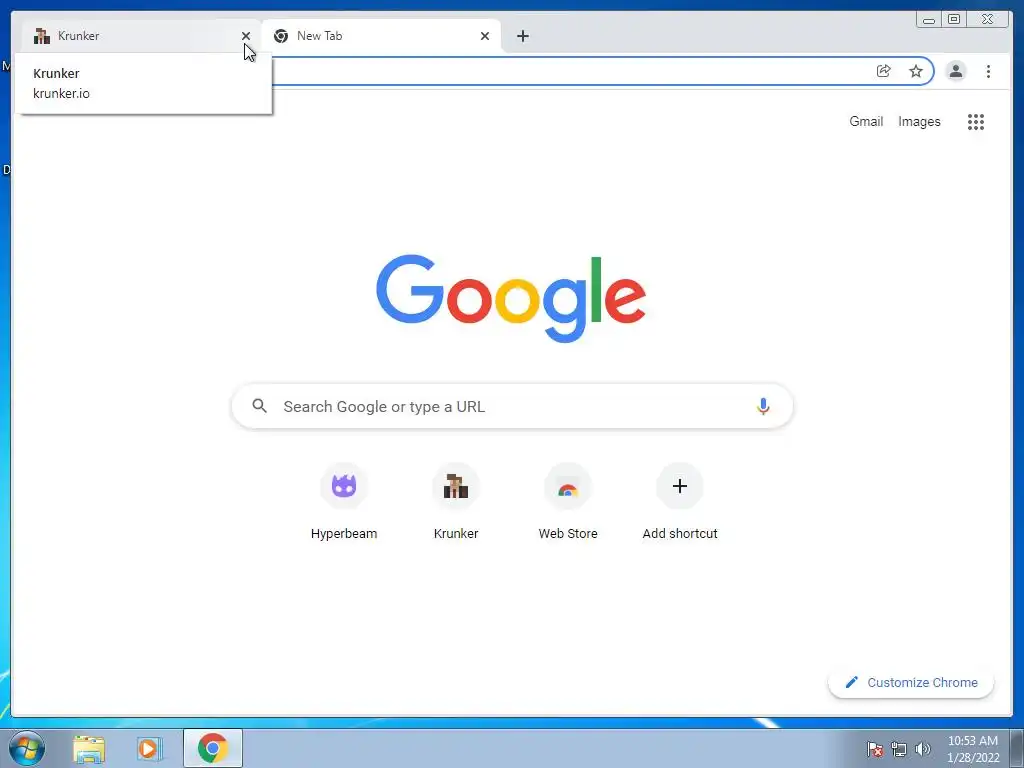The image size is (1024, 768).
Task: Click the magnifier icon in the search box
Action: (259, 406)
